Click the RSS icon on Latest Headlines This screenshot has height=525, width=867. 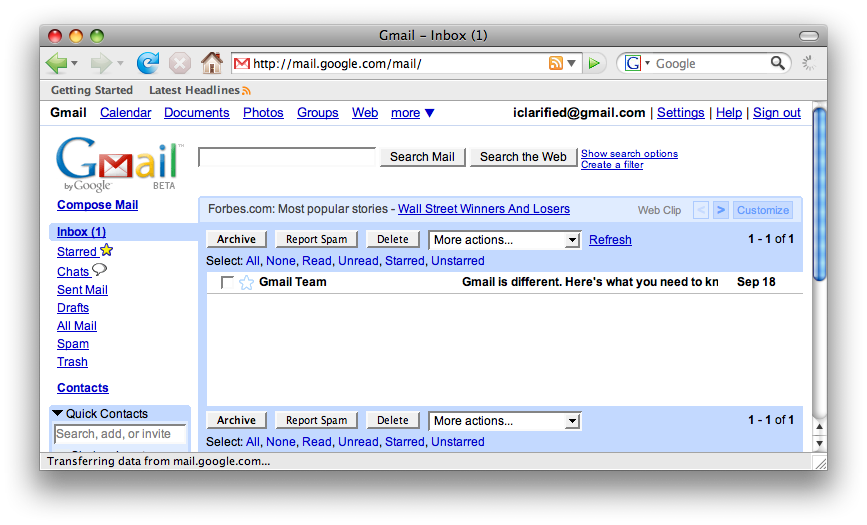[x=246, y=91]
